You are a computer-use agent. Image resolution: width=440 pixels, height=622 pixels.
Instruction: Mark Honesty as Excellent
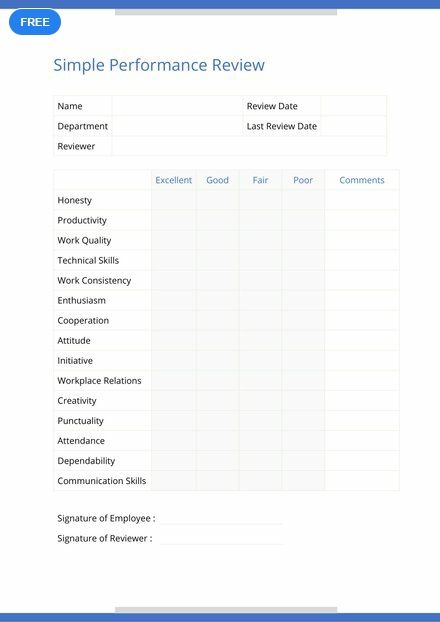point(173,200)
